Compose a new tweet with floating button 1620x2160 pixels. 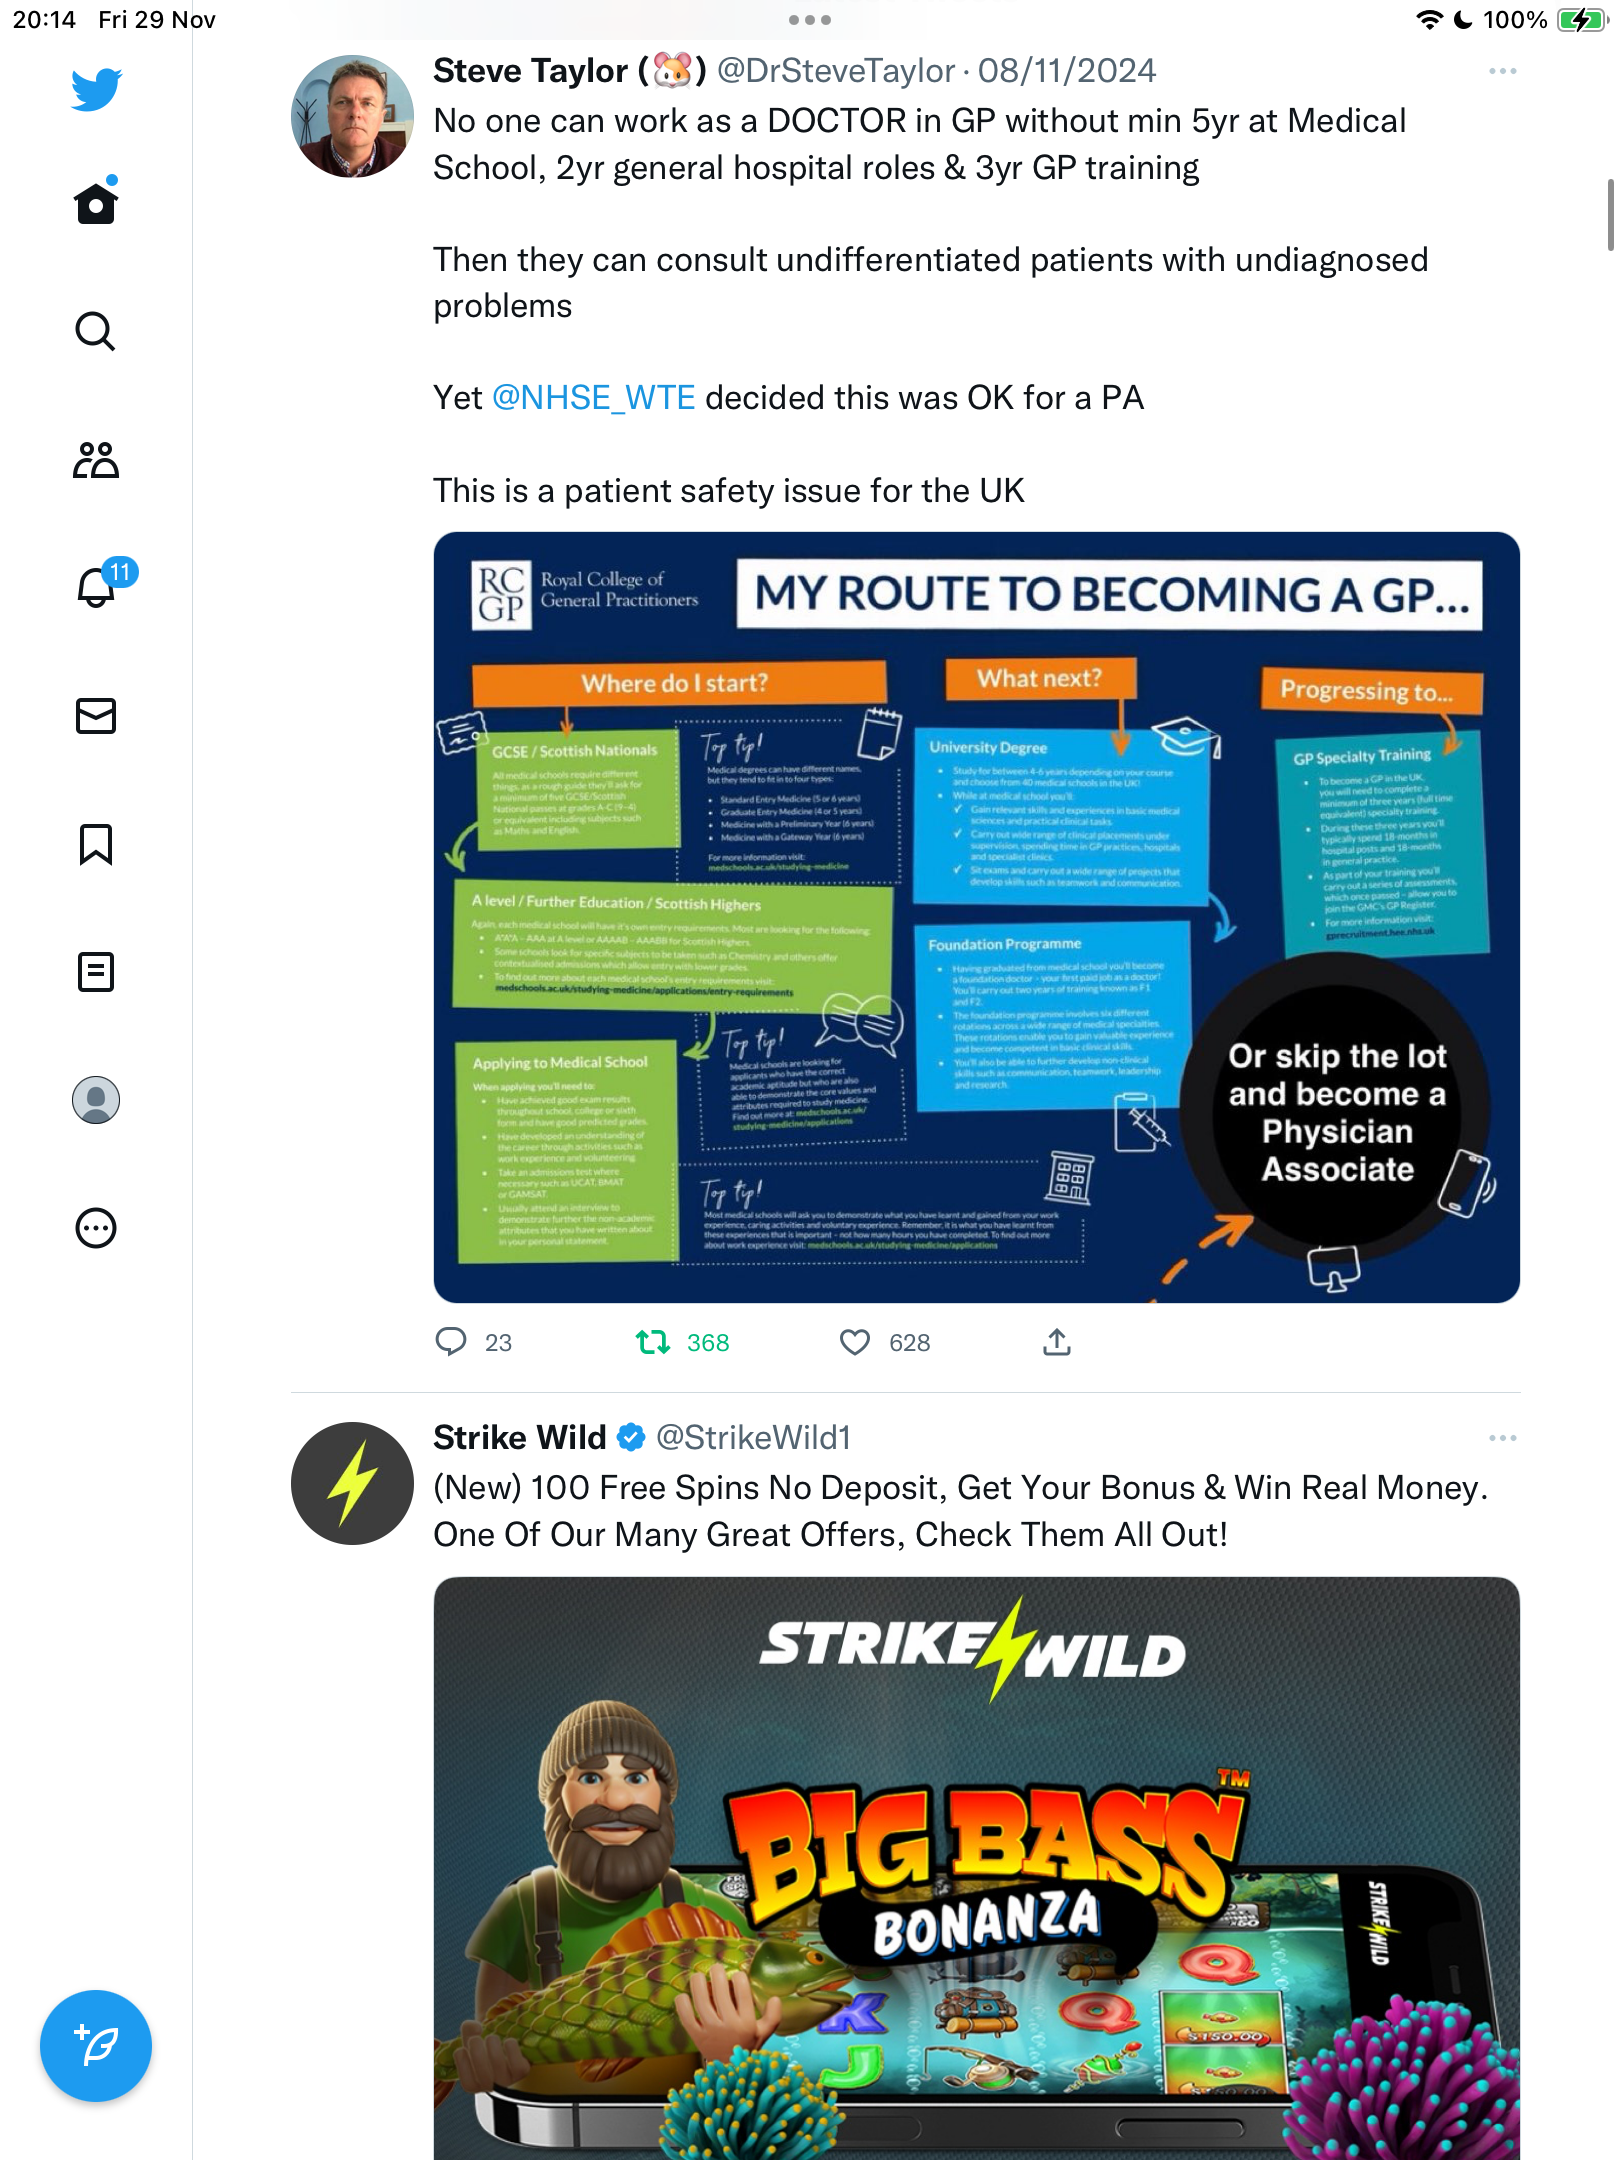(96, 2046)
